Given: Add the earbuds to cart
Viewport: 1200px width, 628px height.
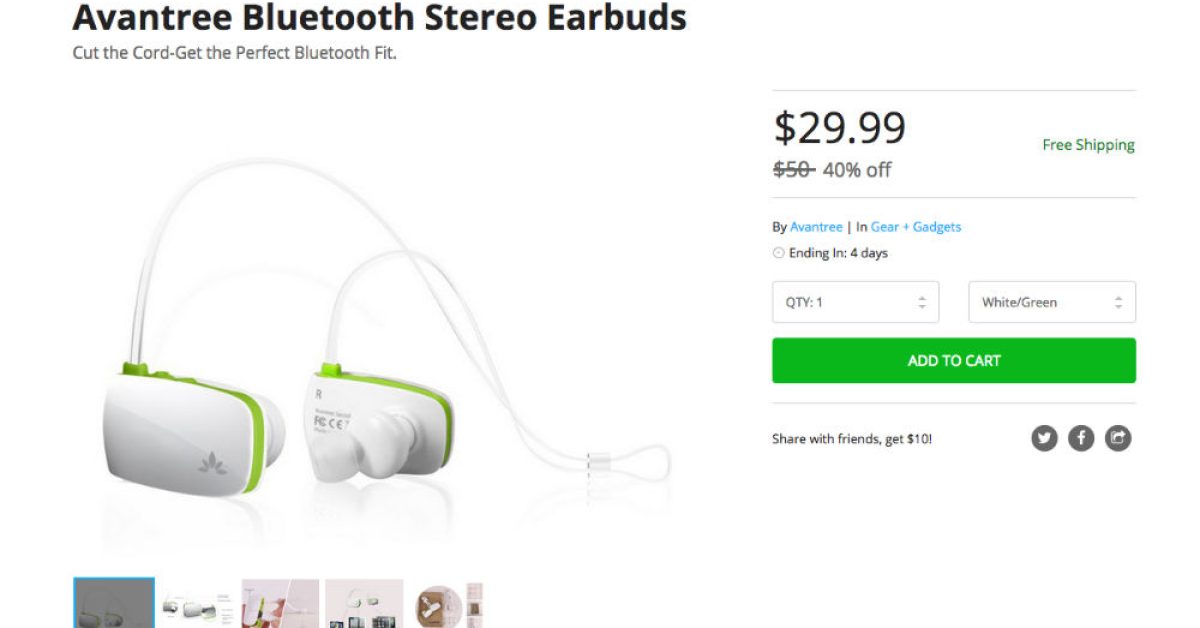Looking at the screenshot, I should pos(954,360).
